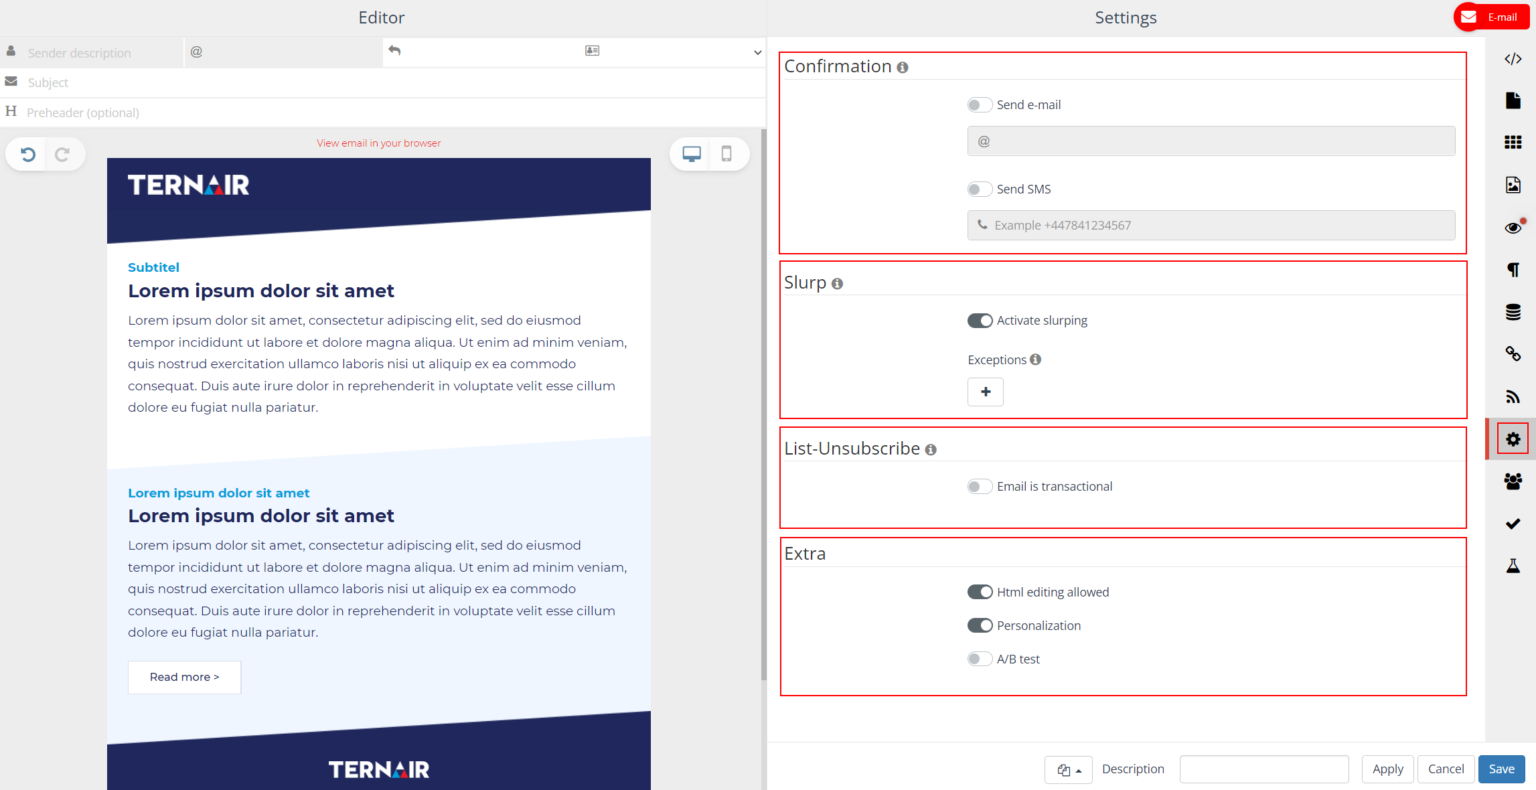The height and width of the screenshot is (790, 1536).
Task: Click the Ternair logo in email footer
Action: [x=379, y=769]
